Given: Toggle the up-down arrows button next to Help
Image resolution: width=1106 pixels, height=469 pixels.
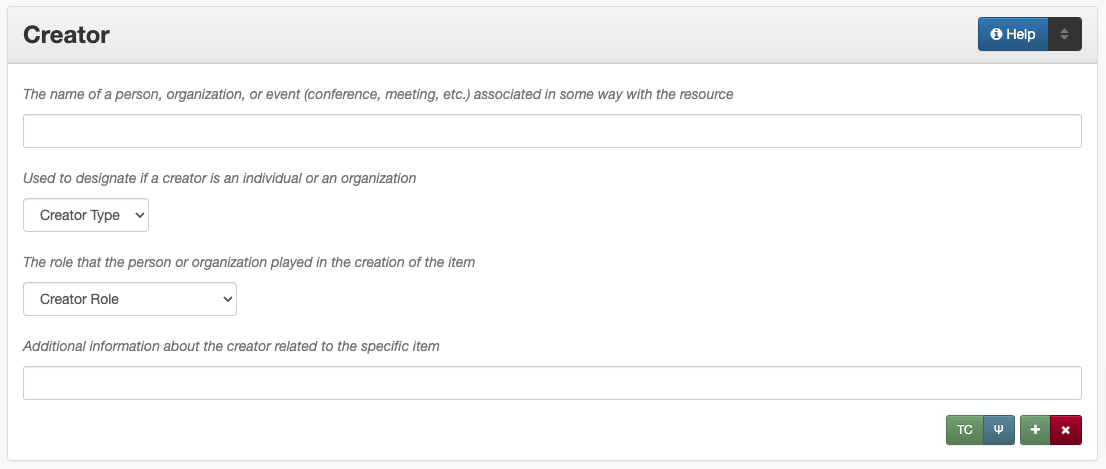Looking at the screenshot, I should point(1065,34).
